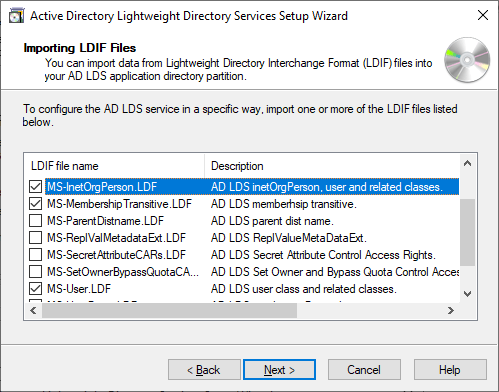Select the MS-ParentDistname.LDF file name
499x392 pixels.
[x=105, y=221]
